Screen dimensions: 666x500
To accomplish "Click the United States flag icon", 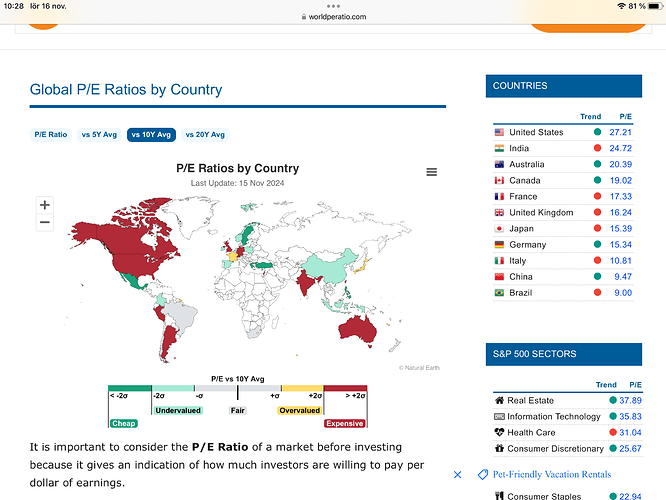I will coord(499,132).
